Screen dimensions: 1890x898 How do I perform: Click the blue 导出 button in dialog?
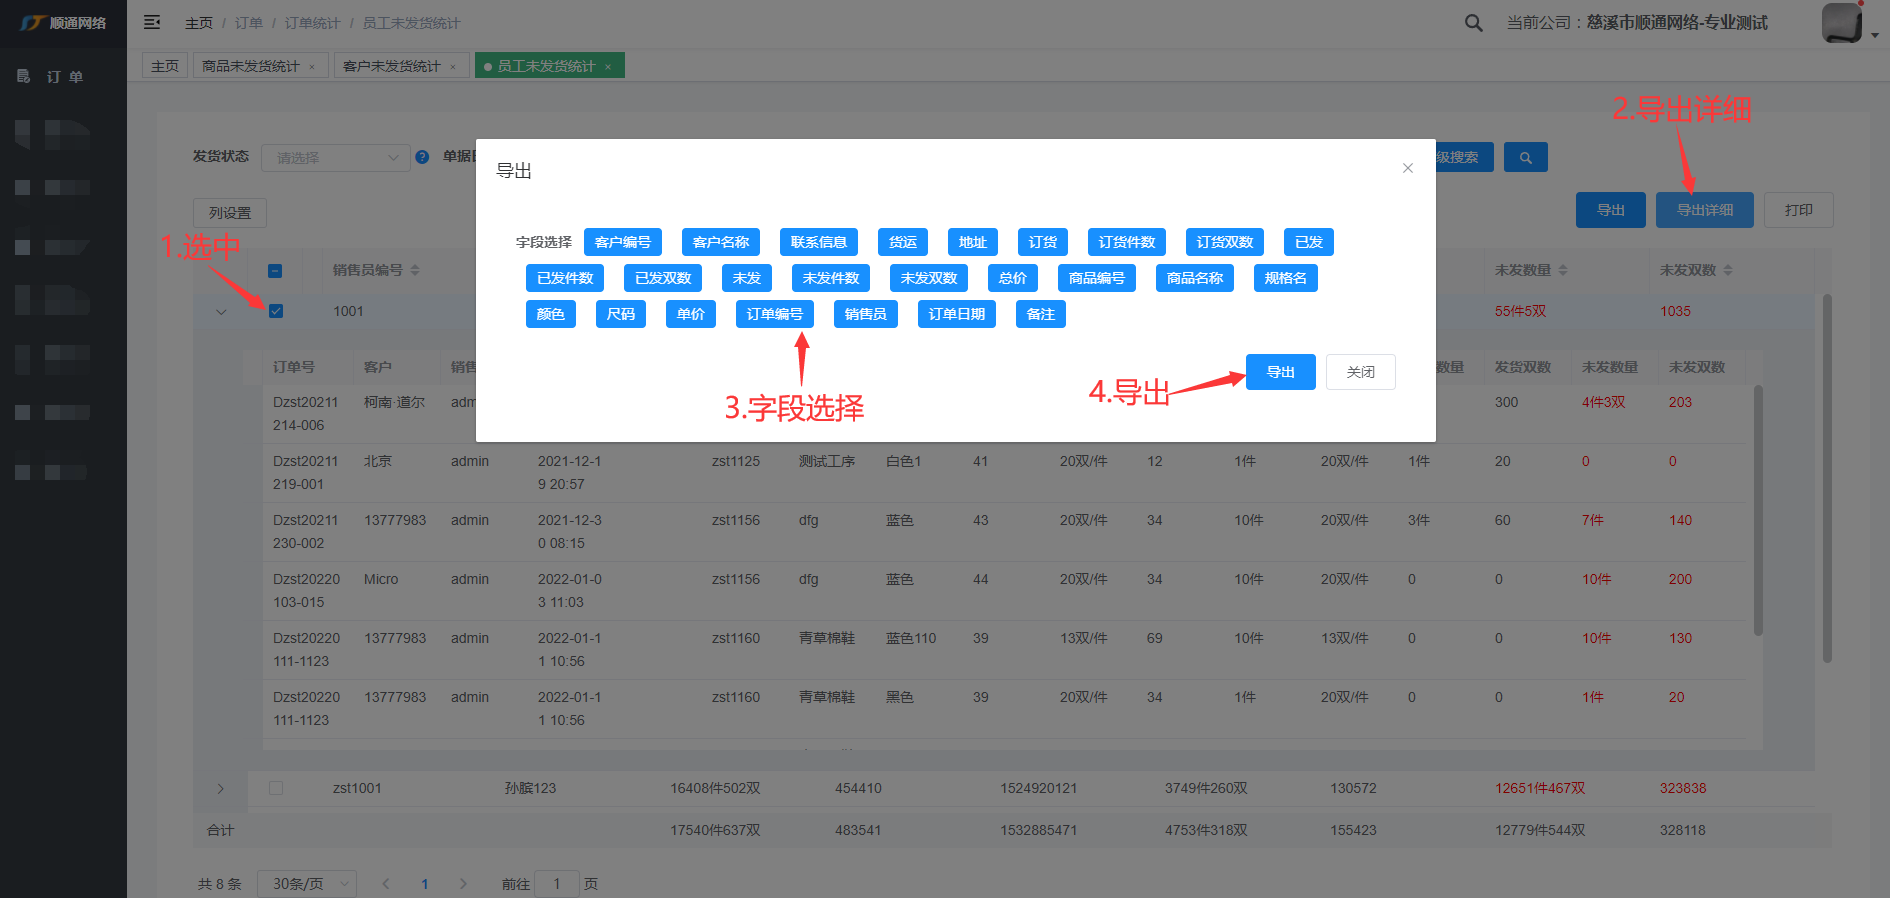(x=1280, y=372)
